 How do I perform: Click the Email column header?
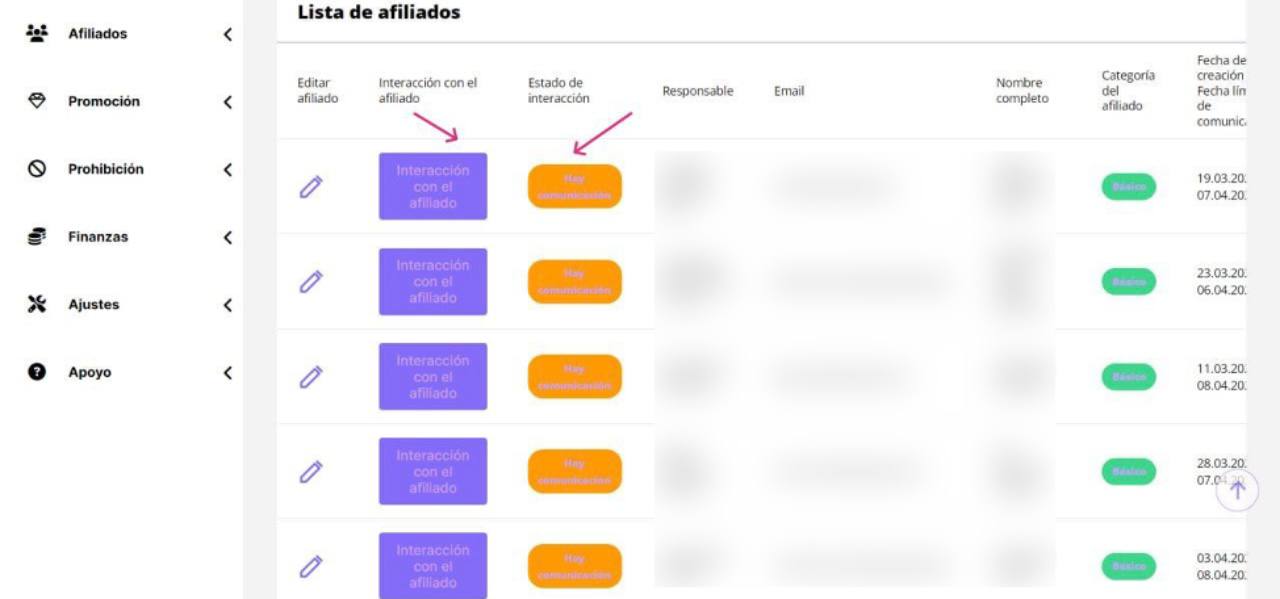pos(789,91)
